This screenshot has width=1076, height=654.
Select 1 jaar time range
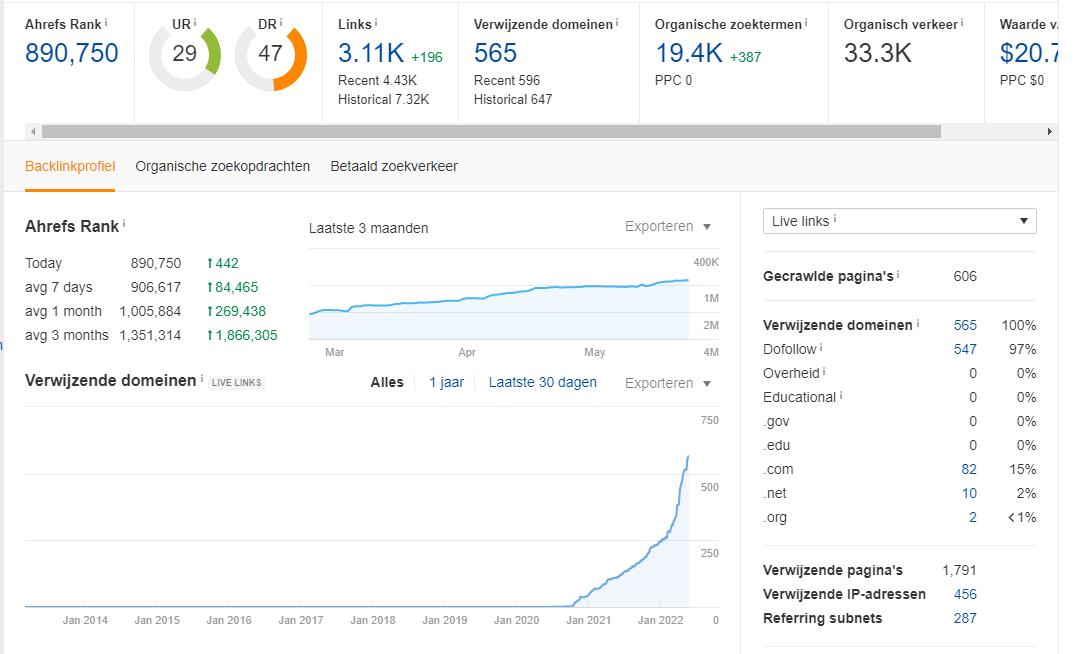click(447, 382)
